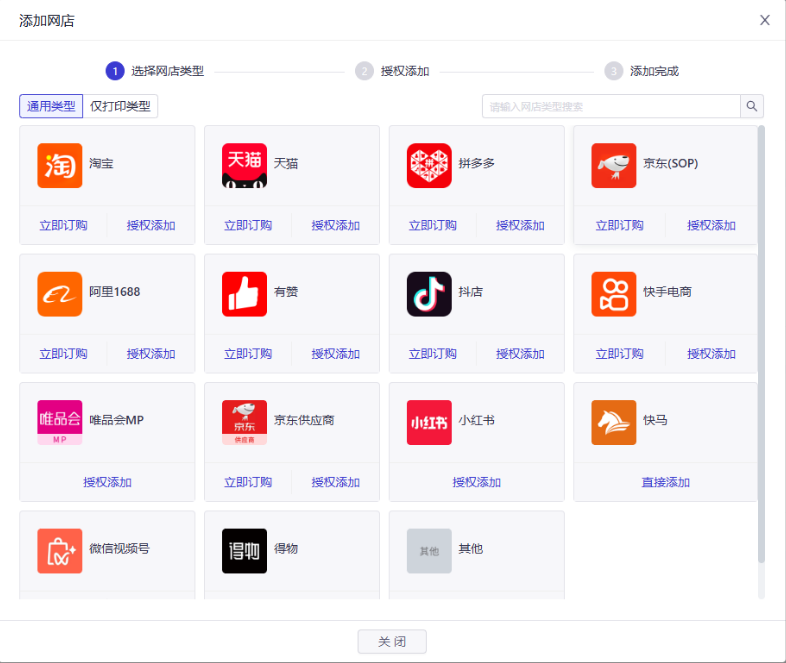Select the 阿里1688 orange logo icon
The image size is (786, 663).
tap(60, 294)
